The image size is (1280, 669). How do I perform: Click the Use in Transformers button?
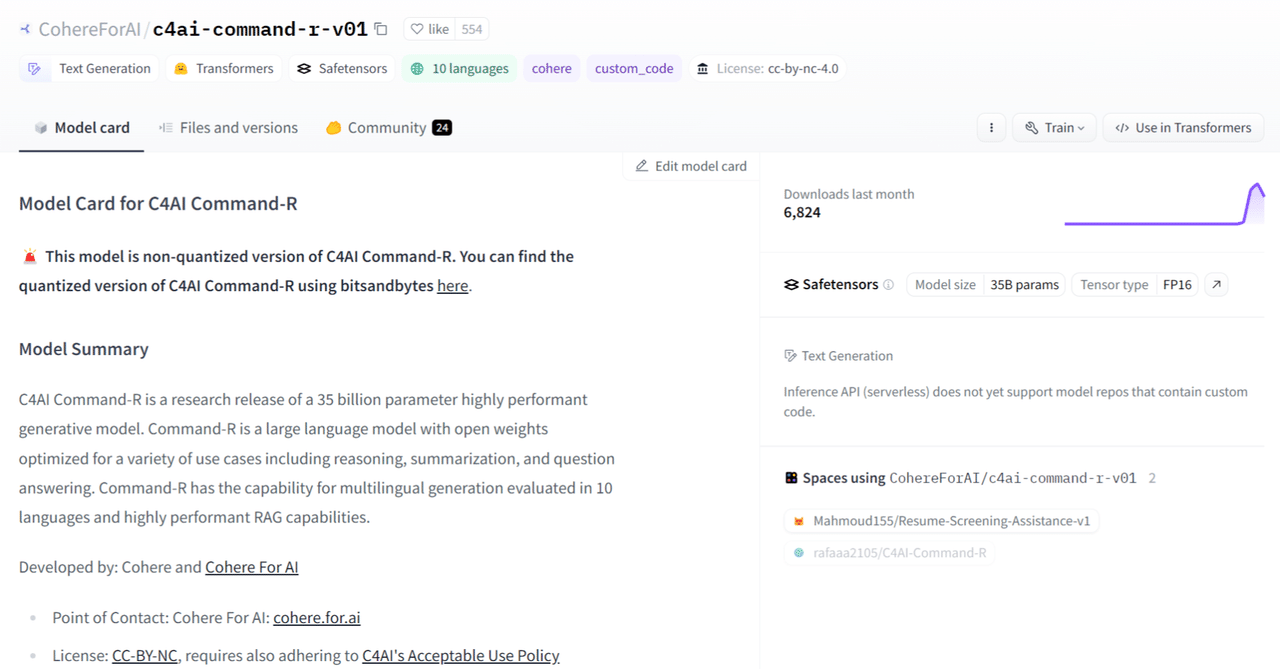[x=1183, y=128]
